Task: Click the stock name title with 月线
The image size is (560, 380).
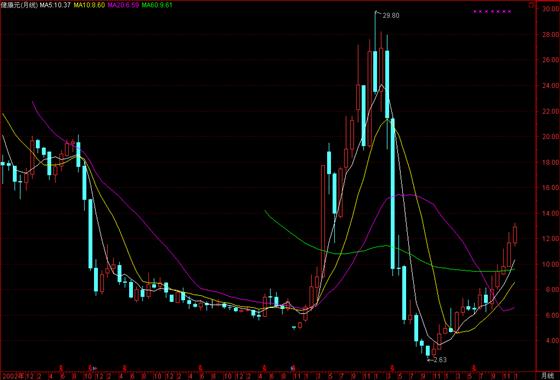Action: click(19, 5)
